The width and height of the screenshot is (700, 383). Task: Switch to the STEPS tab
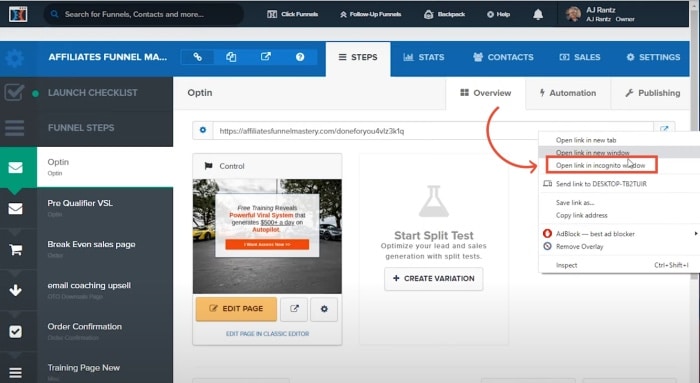pos(358,58)
